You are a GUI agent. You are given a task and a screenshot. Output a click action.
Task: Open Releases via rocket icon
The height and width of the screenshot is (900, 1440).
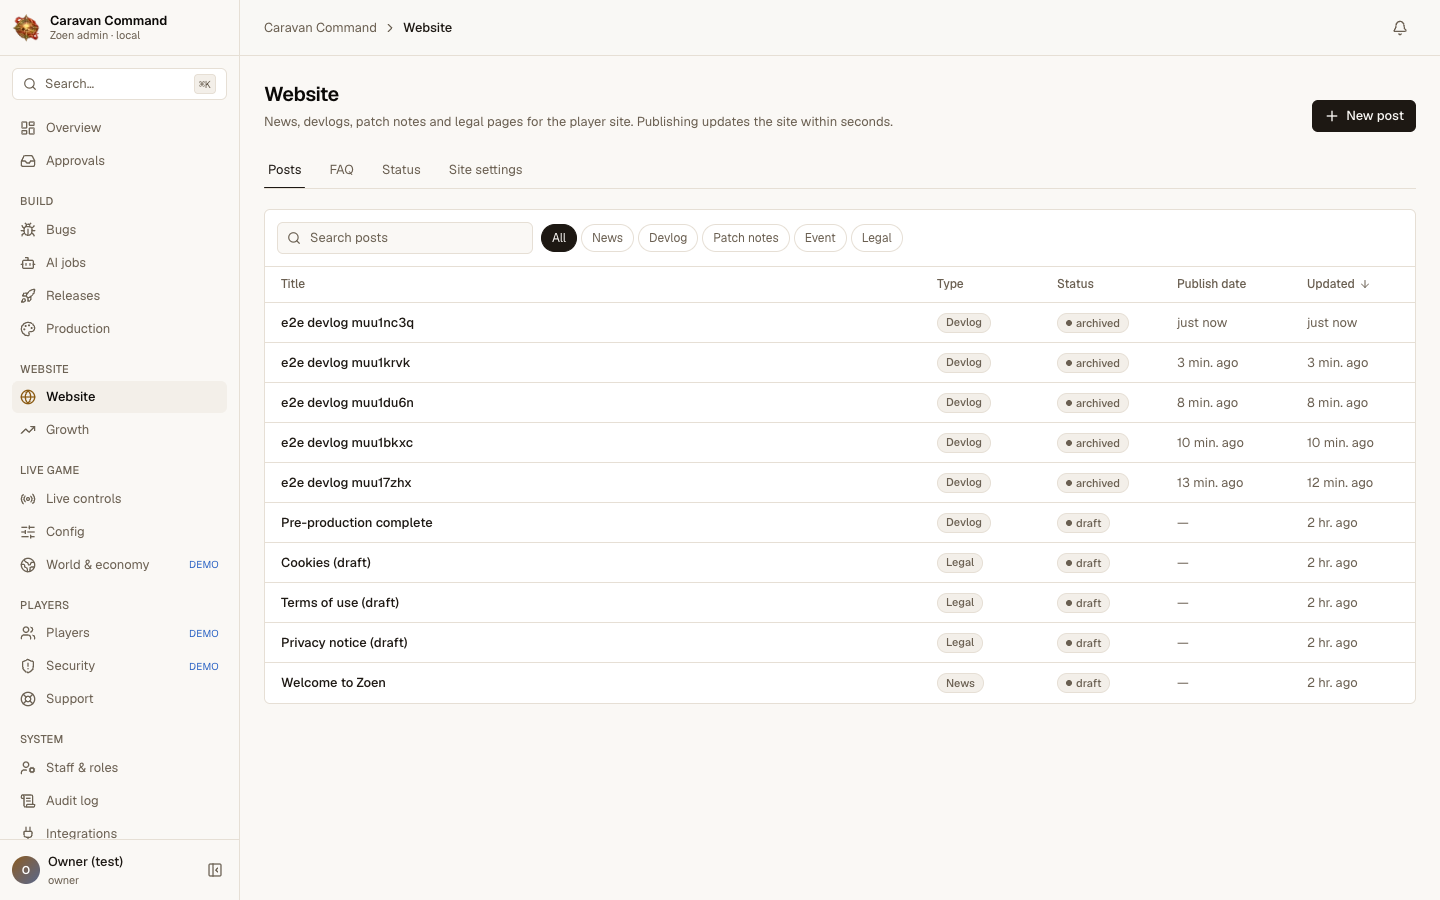click(x=28, y=296)
